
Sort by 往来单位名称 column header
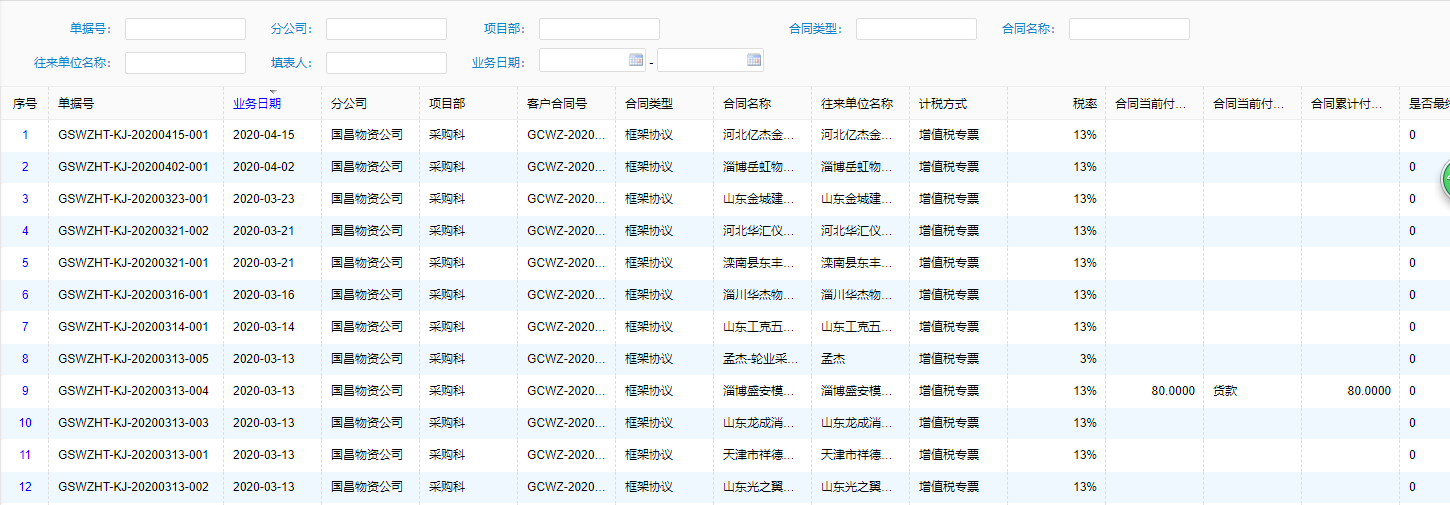coord(857,103)
